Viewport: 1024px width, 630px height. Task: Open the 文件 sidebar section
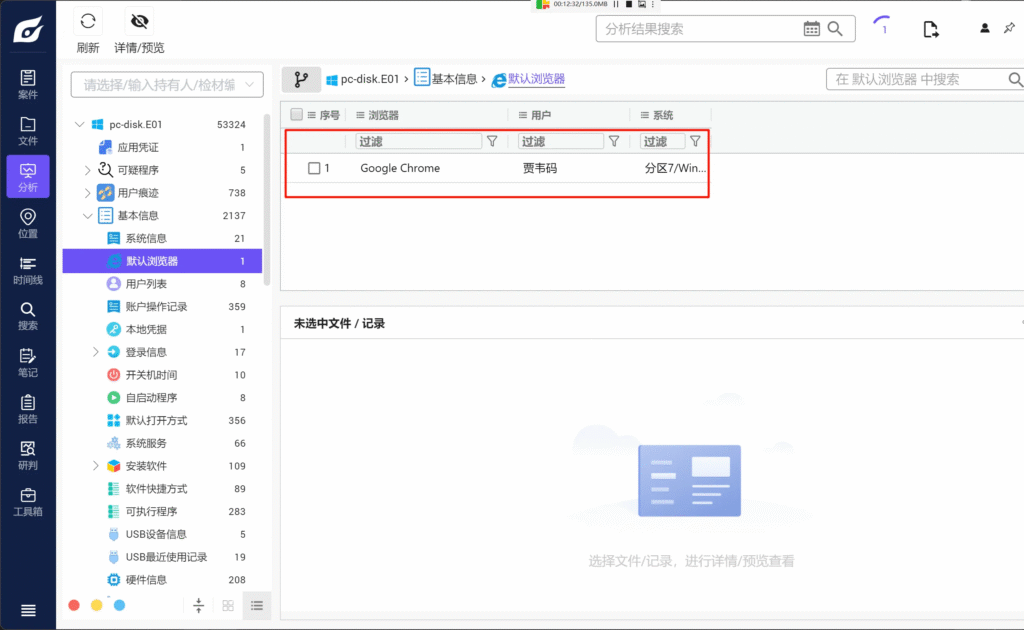click(x=27, y=131)
